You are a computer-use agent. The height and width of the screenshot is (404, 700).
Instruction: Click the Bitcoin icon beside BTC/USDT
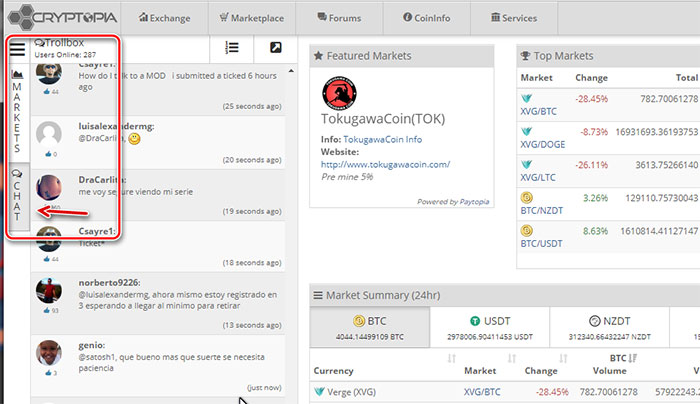pyautogui.click(x=527, y=230)
